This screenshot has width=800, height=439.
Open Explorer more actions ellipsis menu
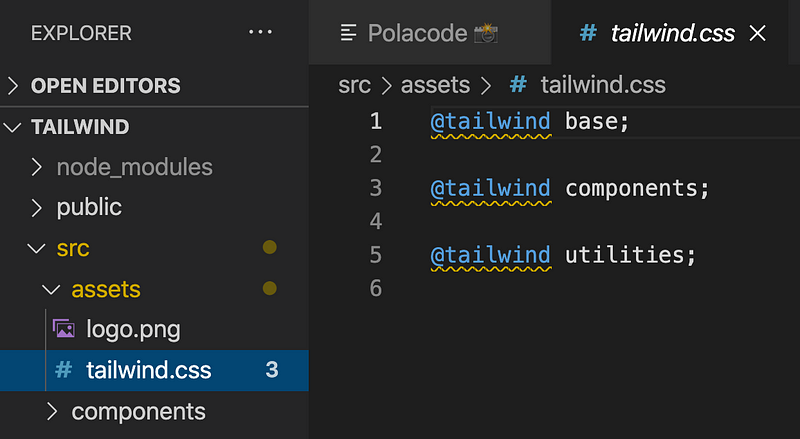click(x=260, y=32)
